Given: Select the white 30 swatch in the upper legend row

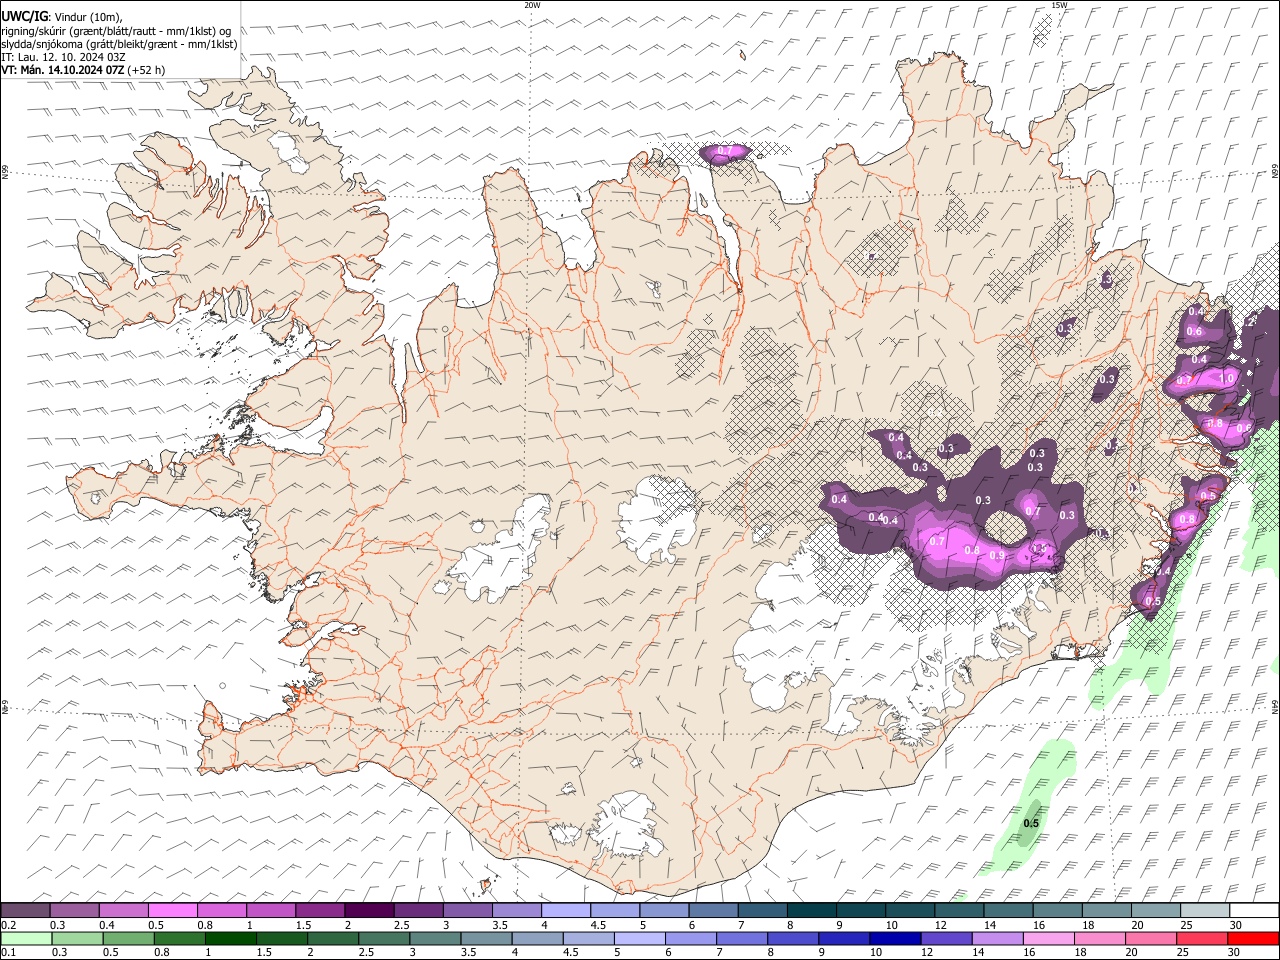Looking at the screenshot, I should click(1255, 911).
